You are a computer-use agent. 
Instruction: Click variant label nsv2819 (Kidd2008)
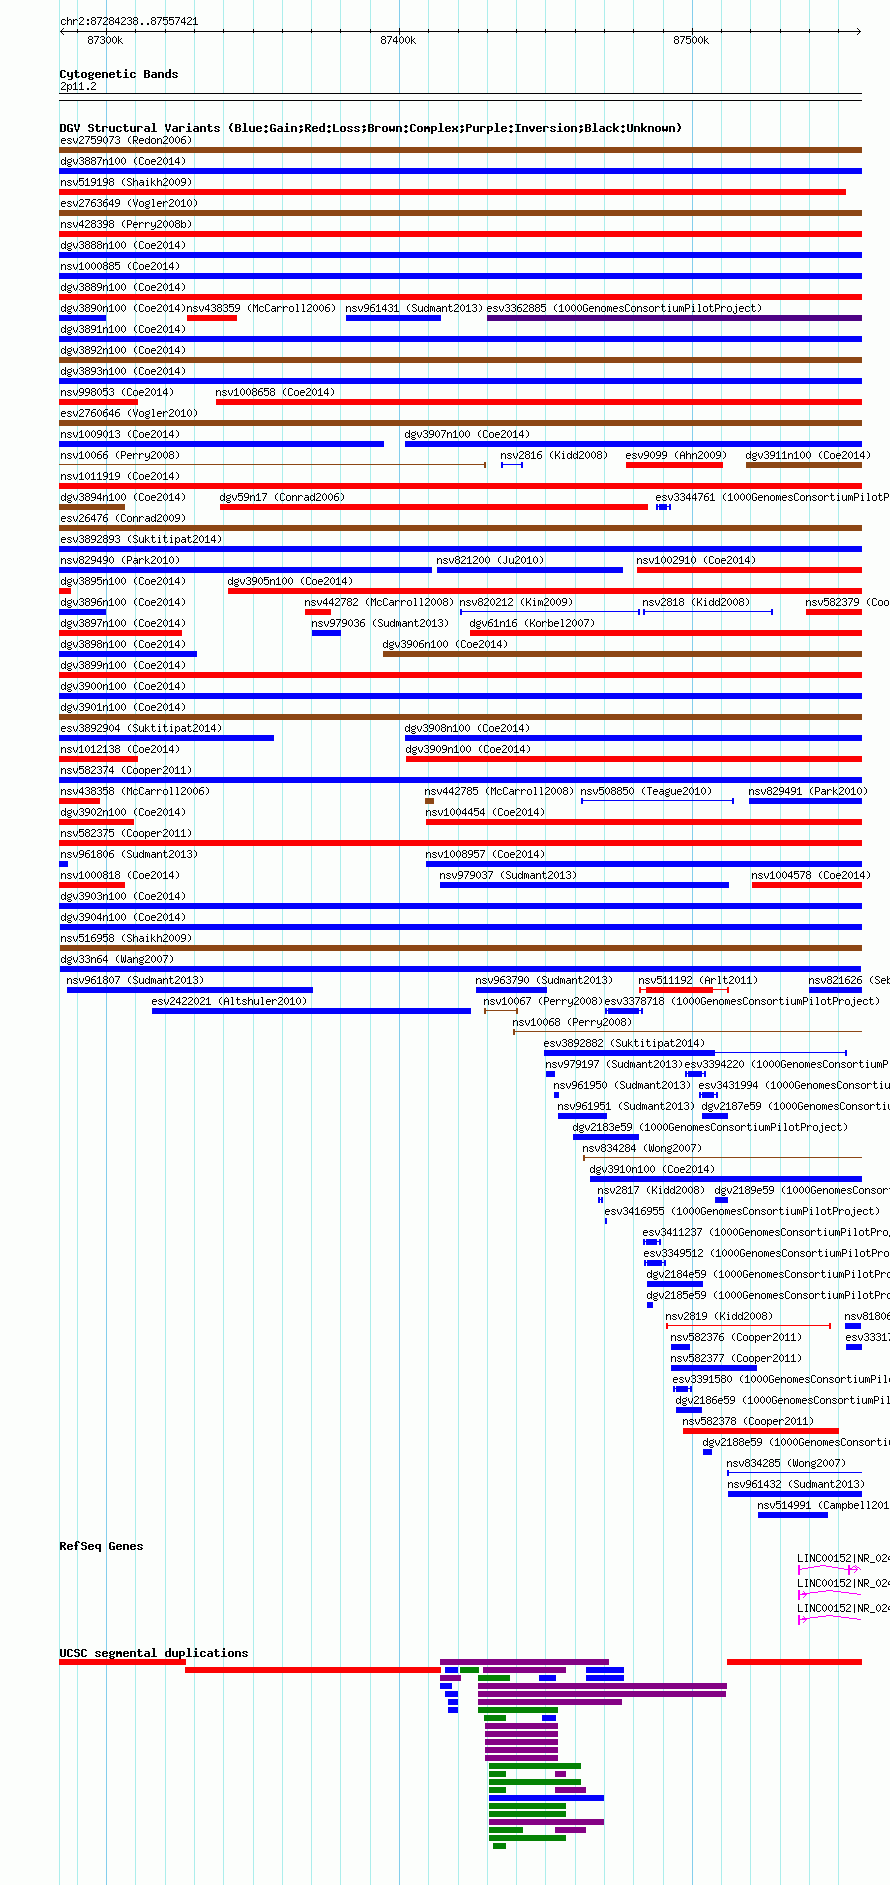(x=719, y=1316)
